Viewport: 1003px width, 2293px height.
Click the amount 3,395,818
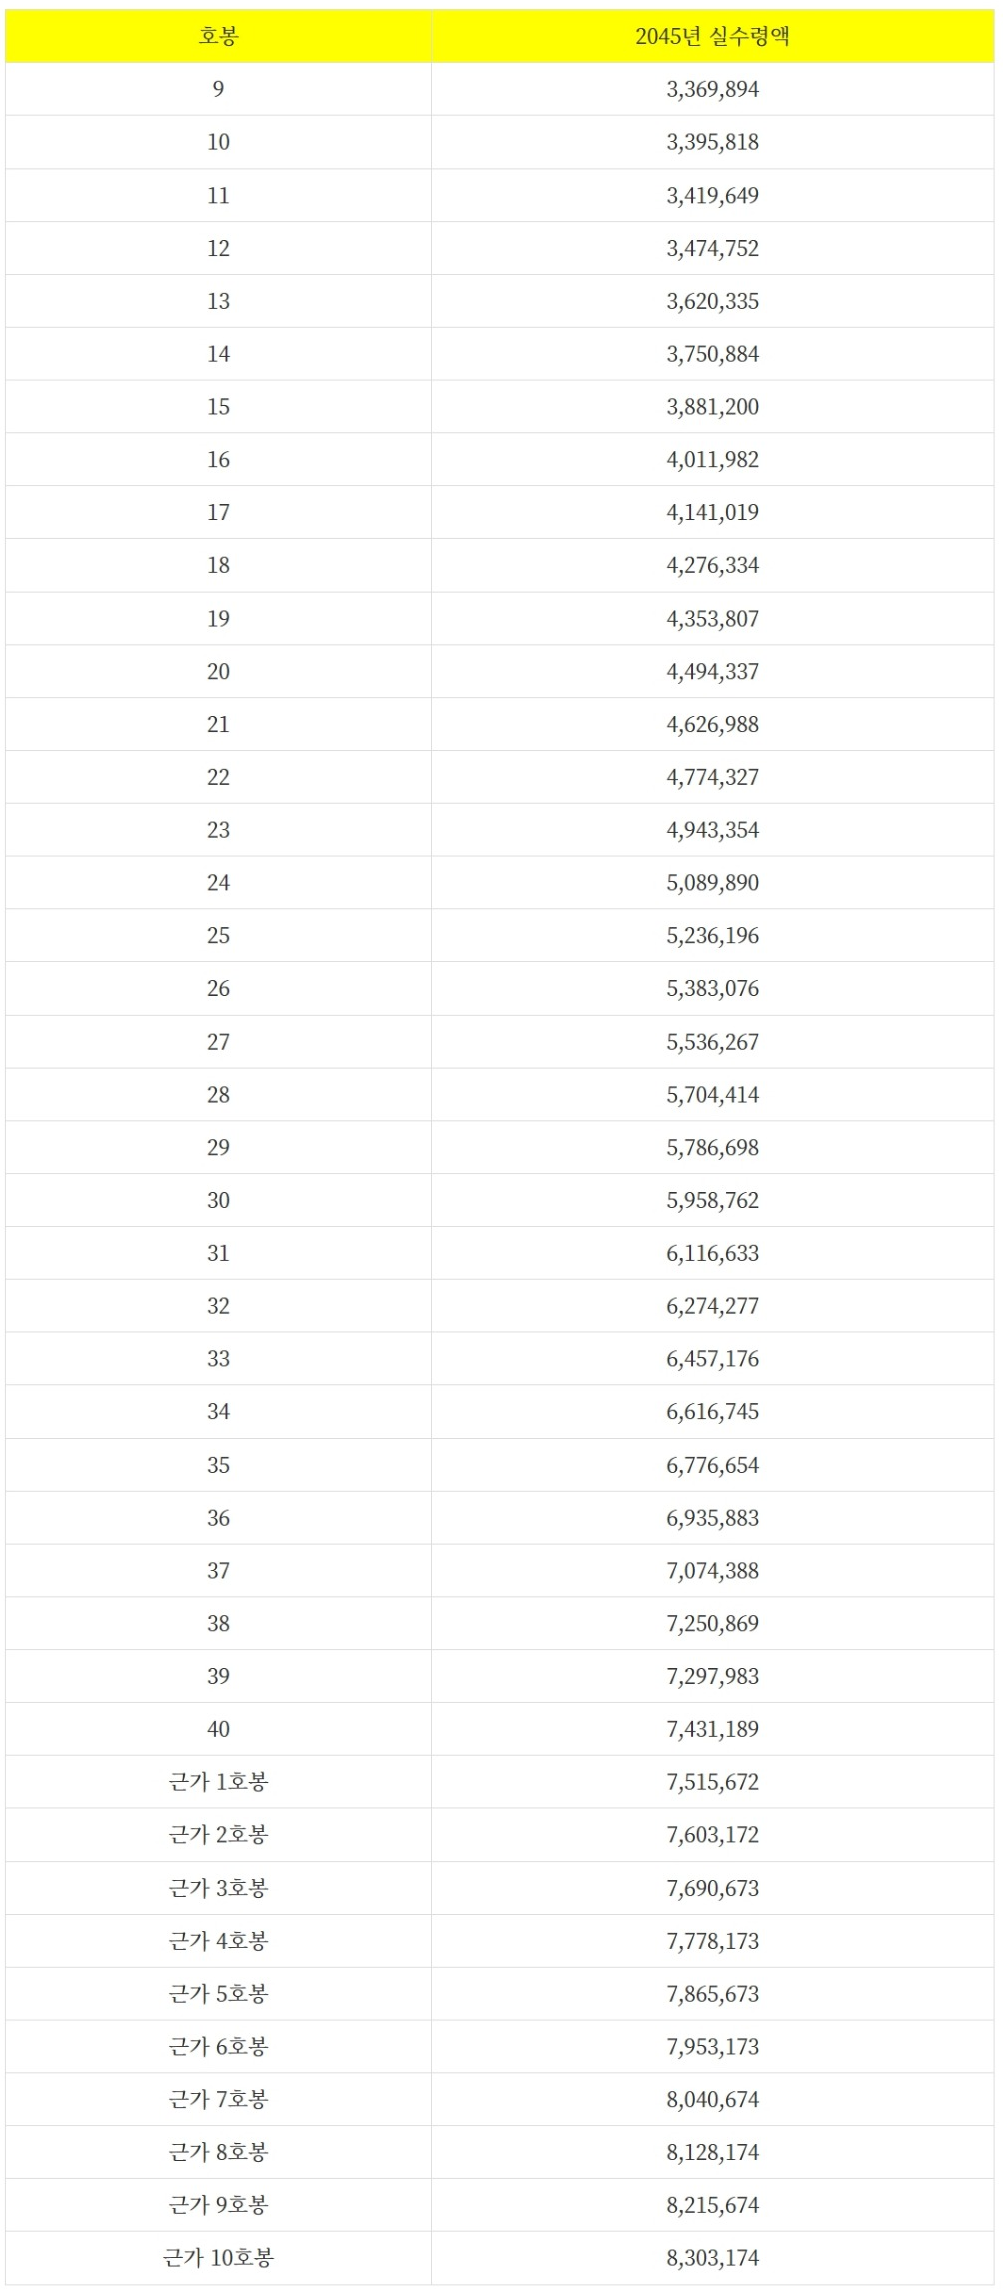pyautogui.click(x=713, y=142)
